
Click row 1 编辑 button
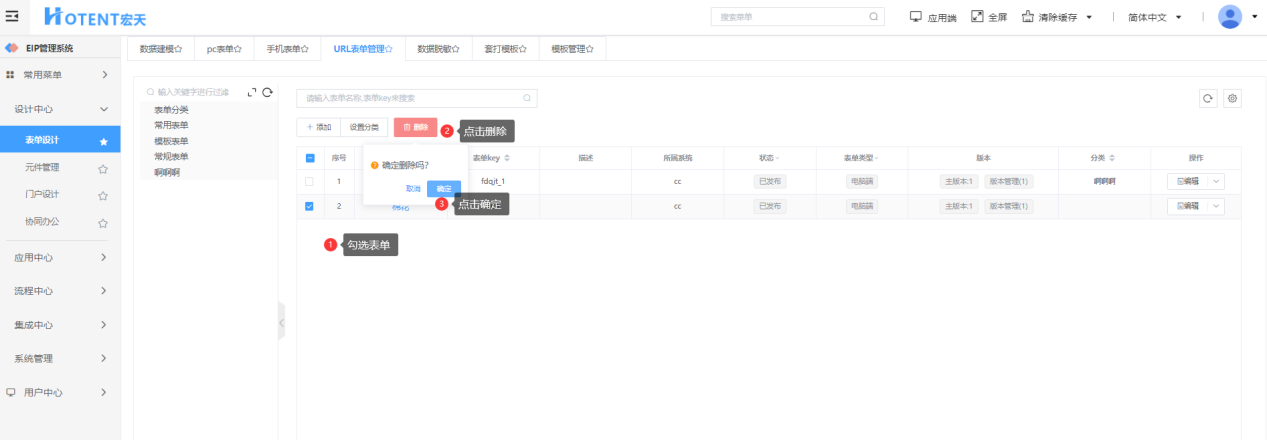coord(1188,181)
